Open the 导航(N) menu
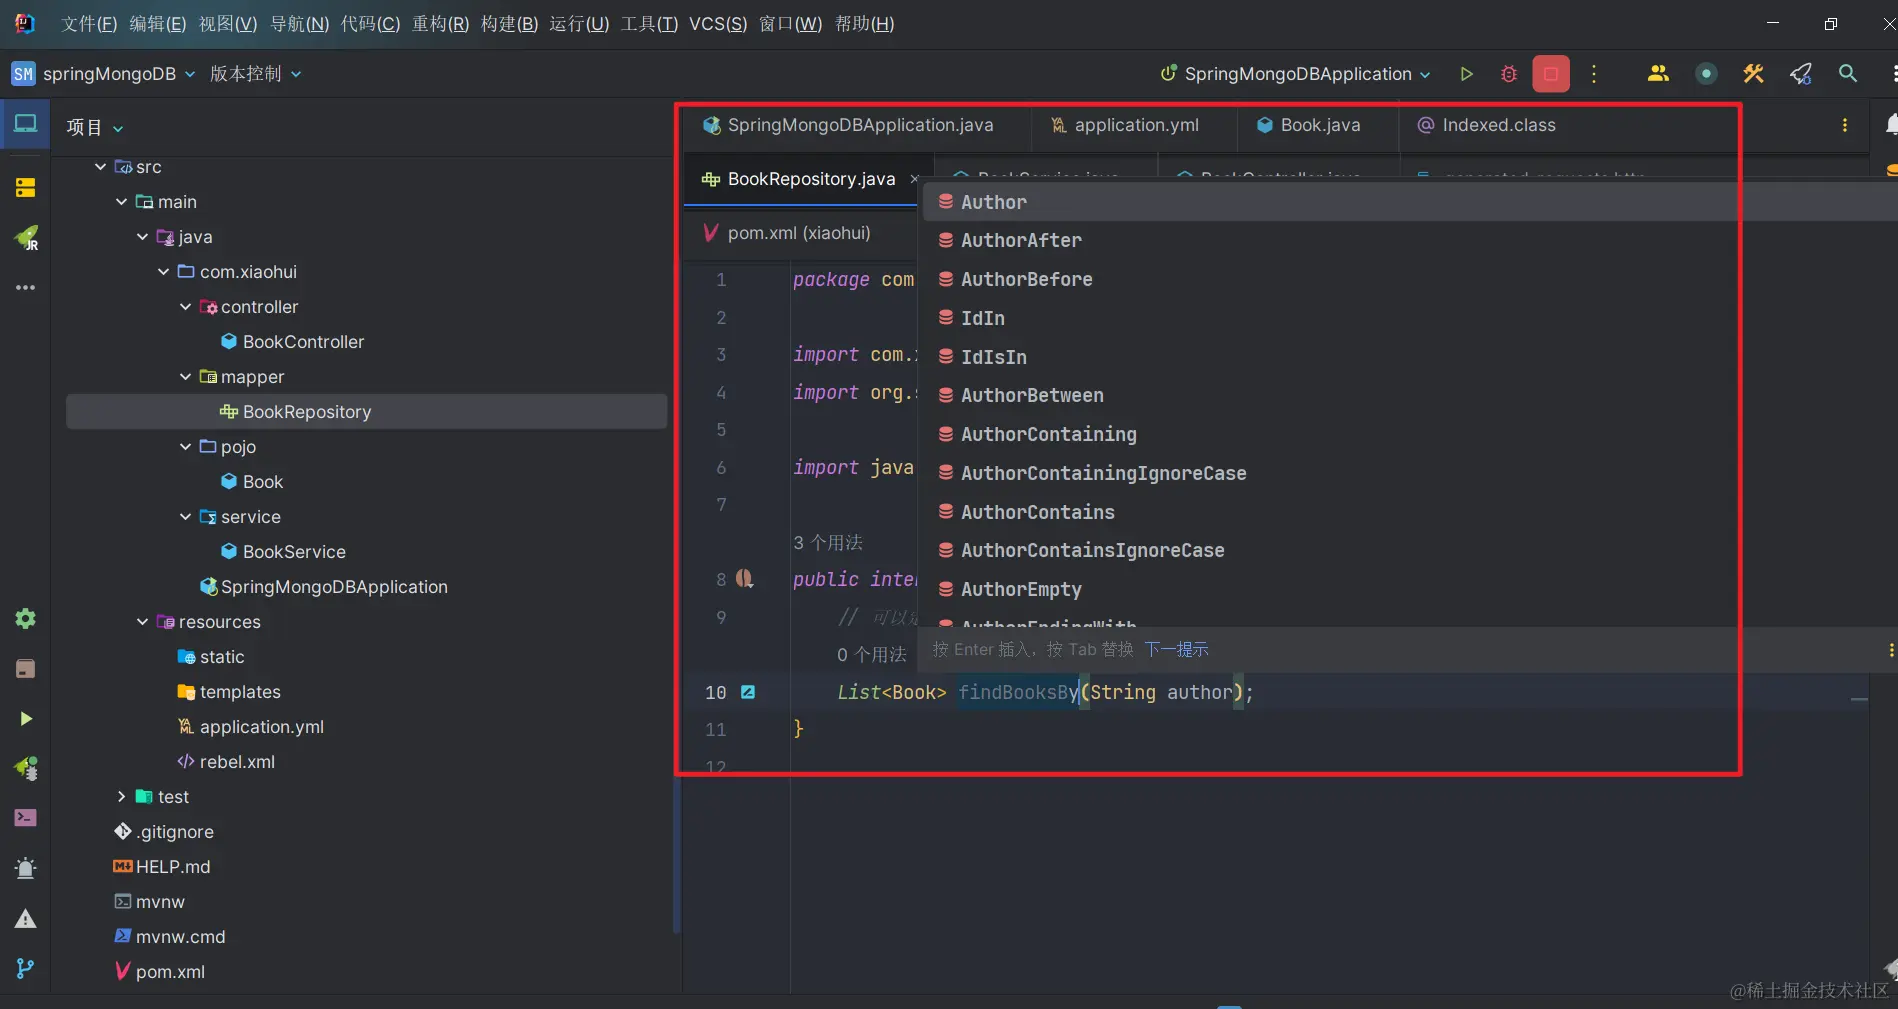This screenshot has width=1898, height=1009. (300, 24)
